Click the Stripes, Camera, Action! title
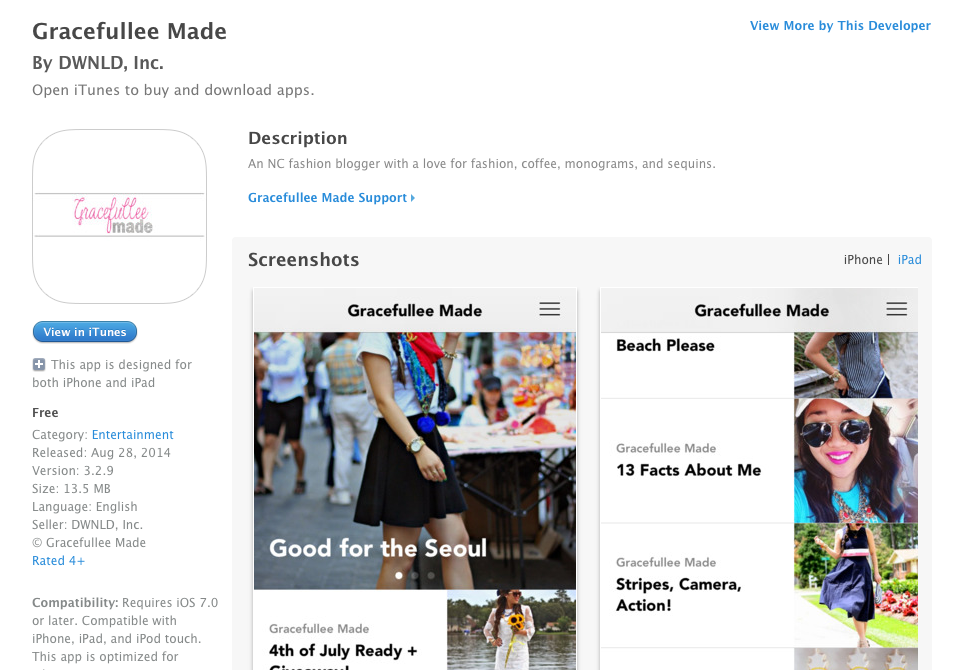 point(678,595)
